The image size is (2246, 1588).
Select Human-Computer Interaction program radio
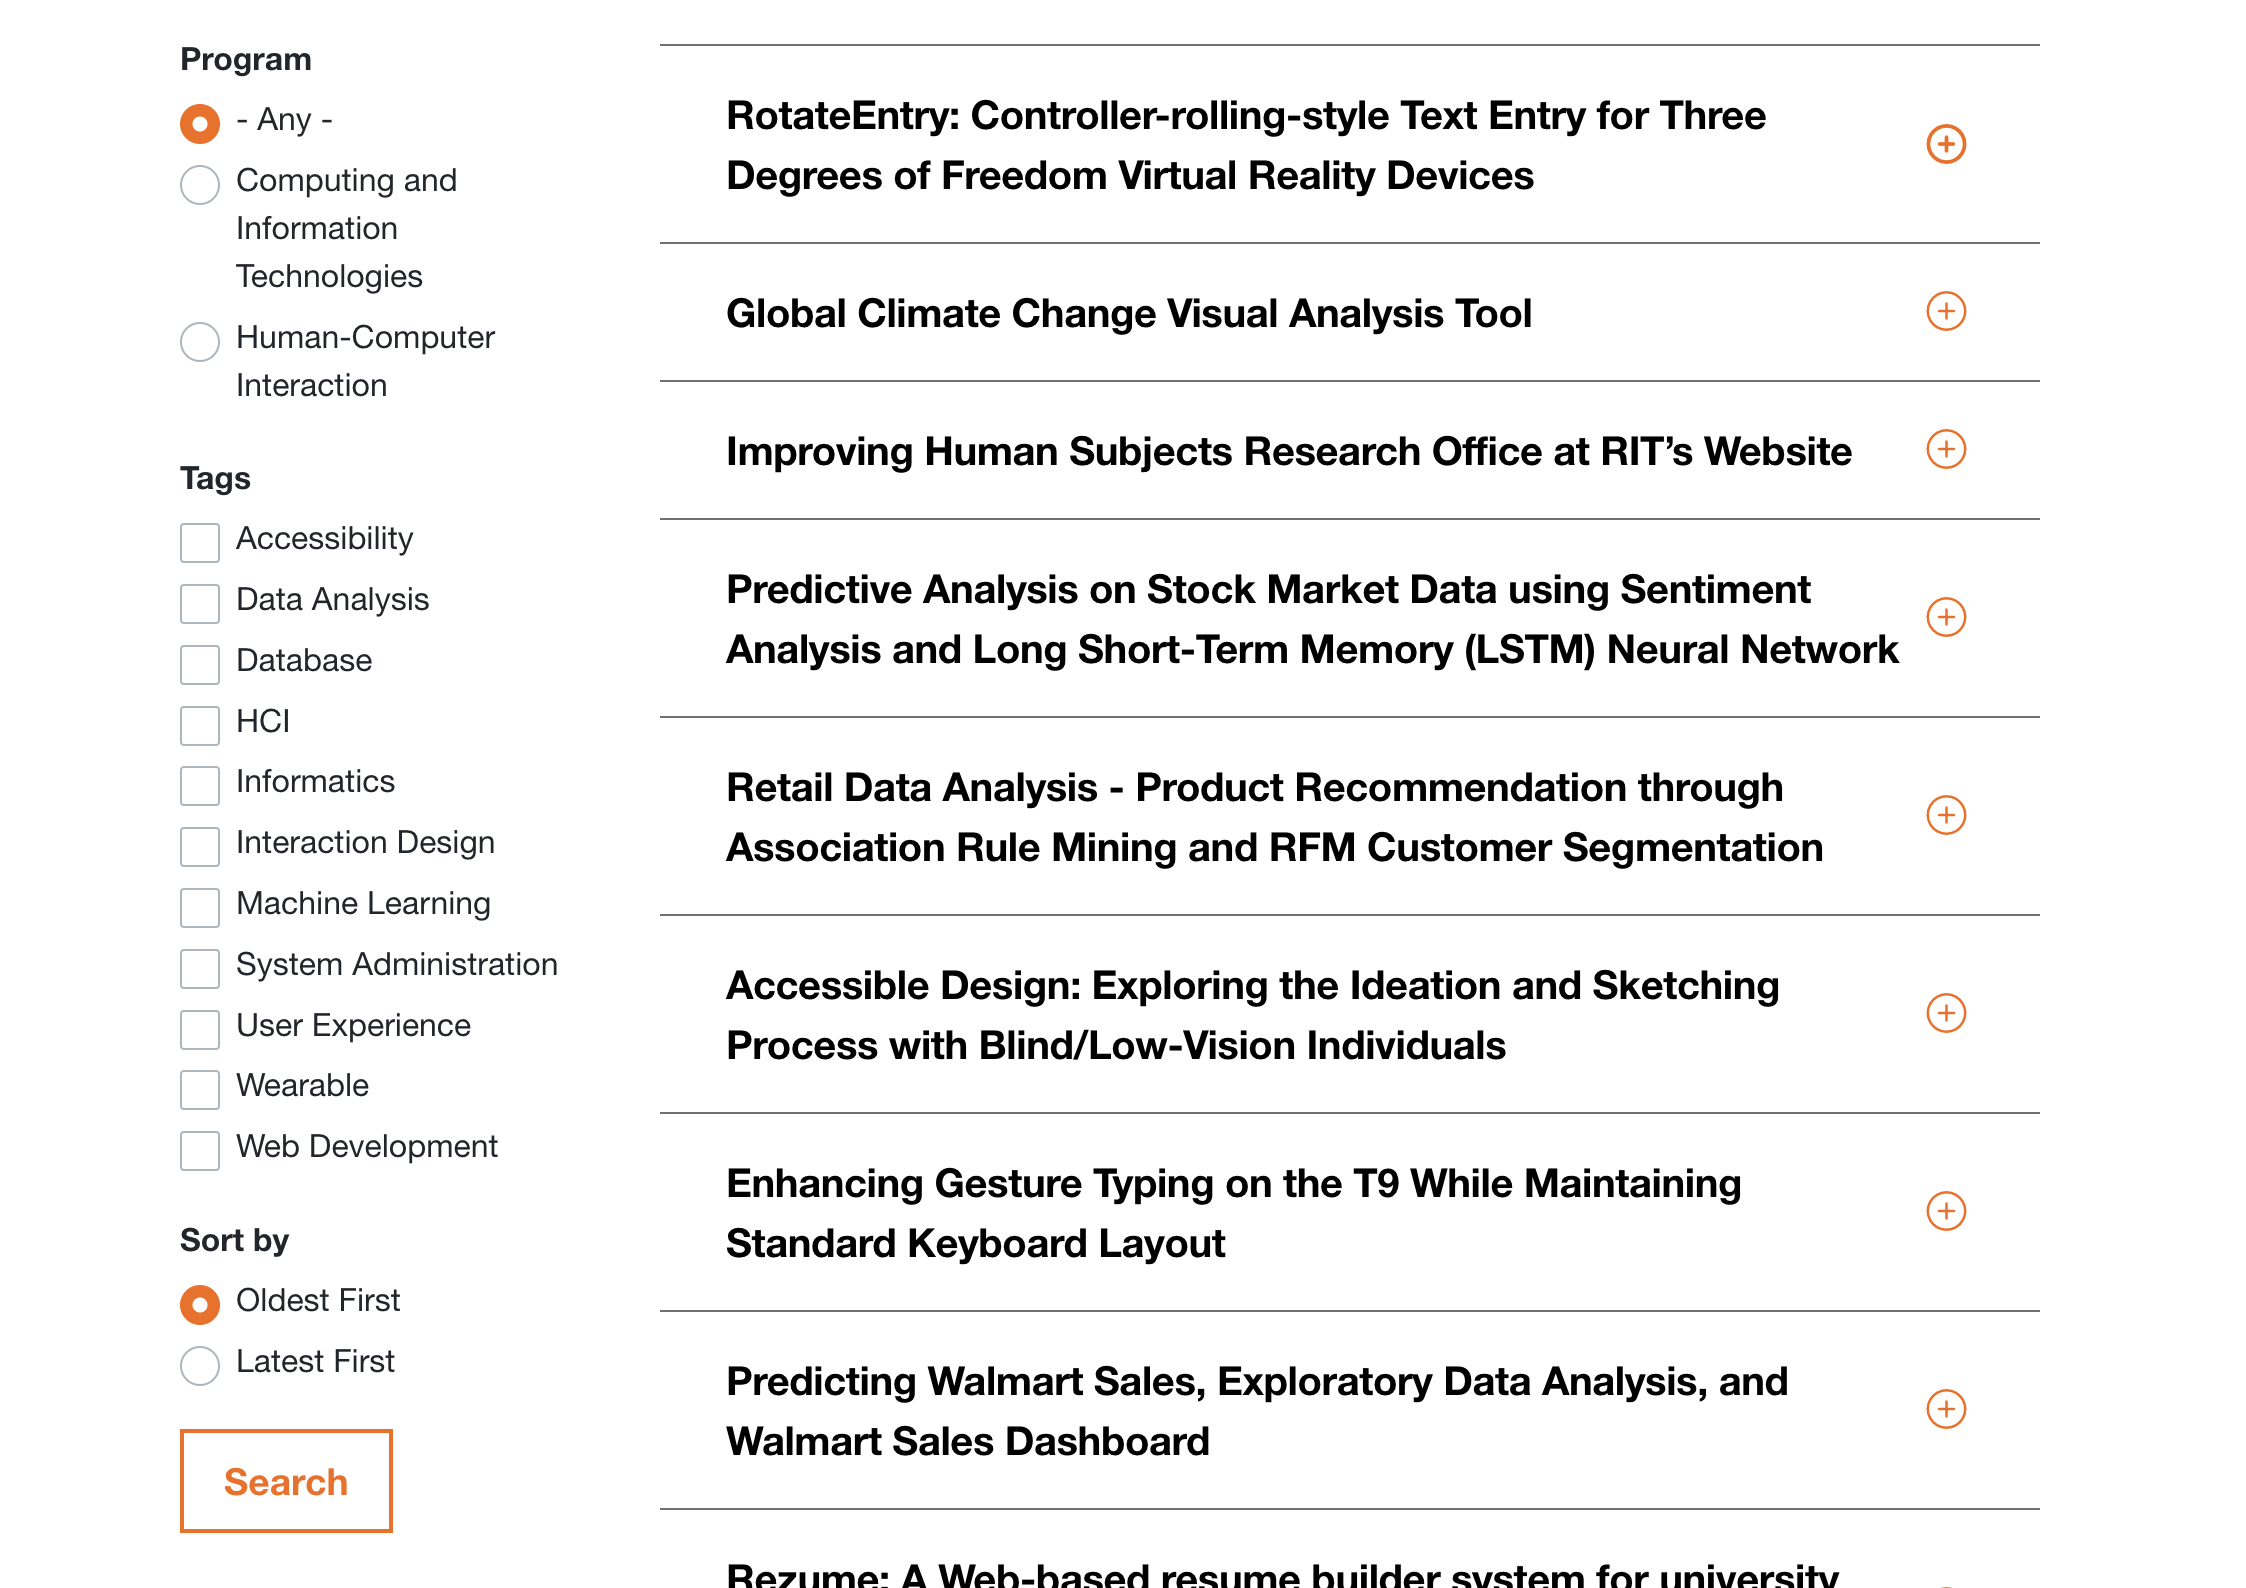200,342
